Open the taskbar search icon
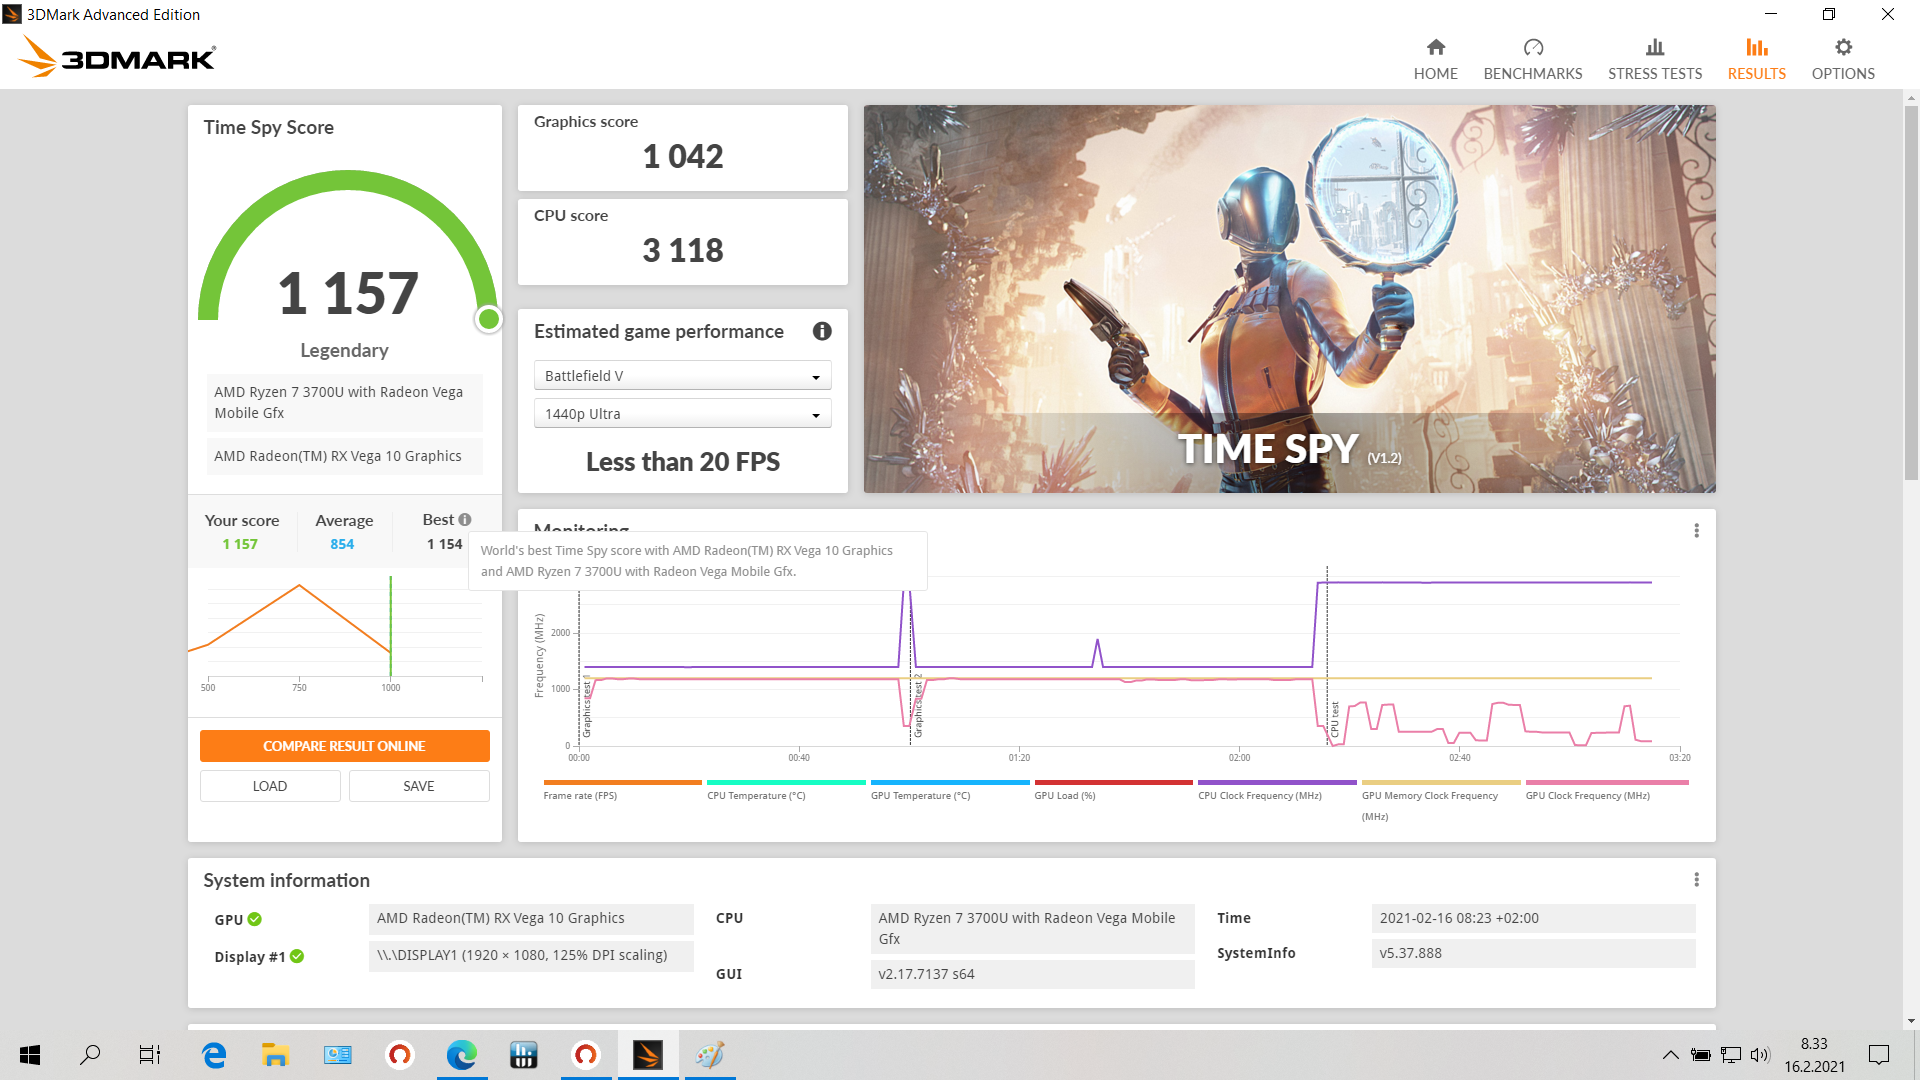Viewport: 1920px width, 1080px height. click(90, 1054)
